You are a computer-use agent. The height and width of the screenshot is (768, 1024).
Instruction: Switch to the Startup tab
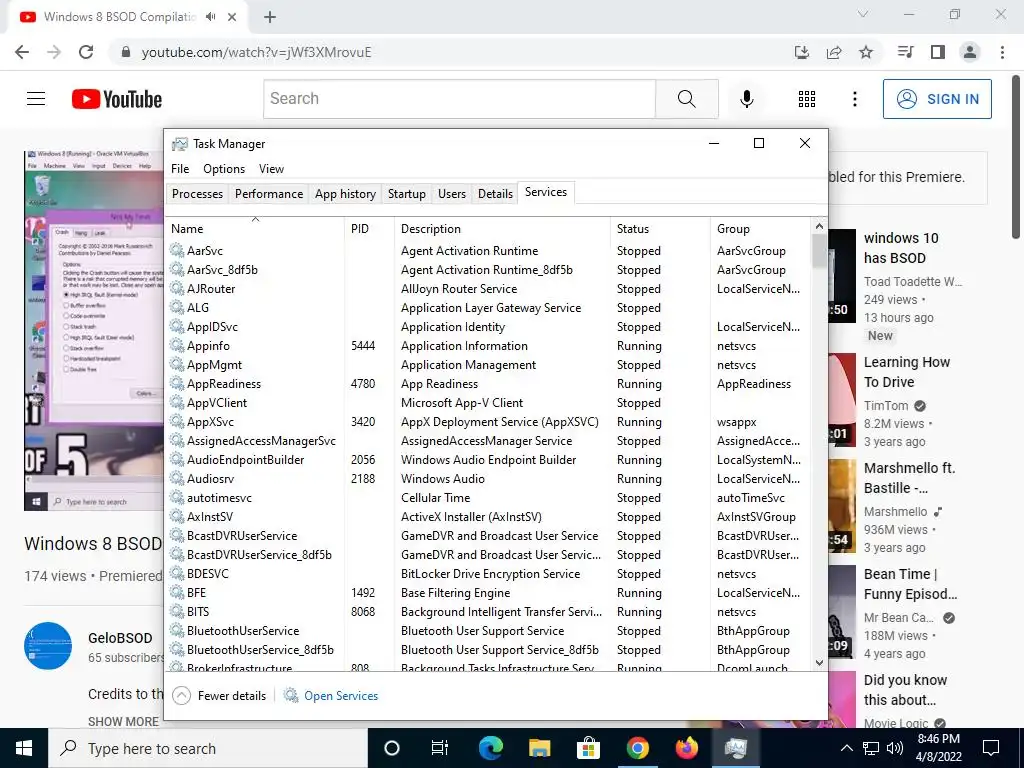407,194
